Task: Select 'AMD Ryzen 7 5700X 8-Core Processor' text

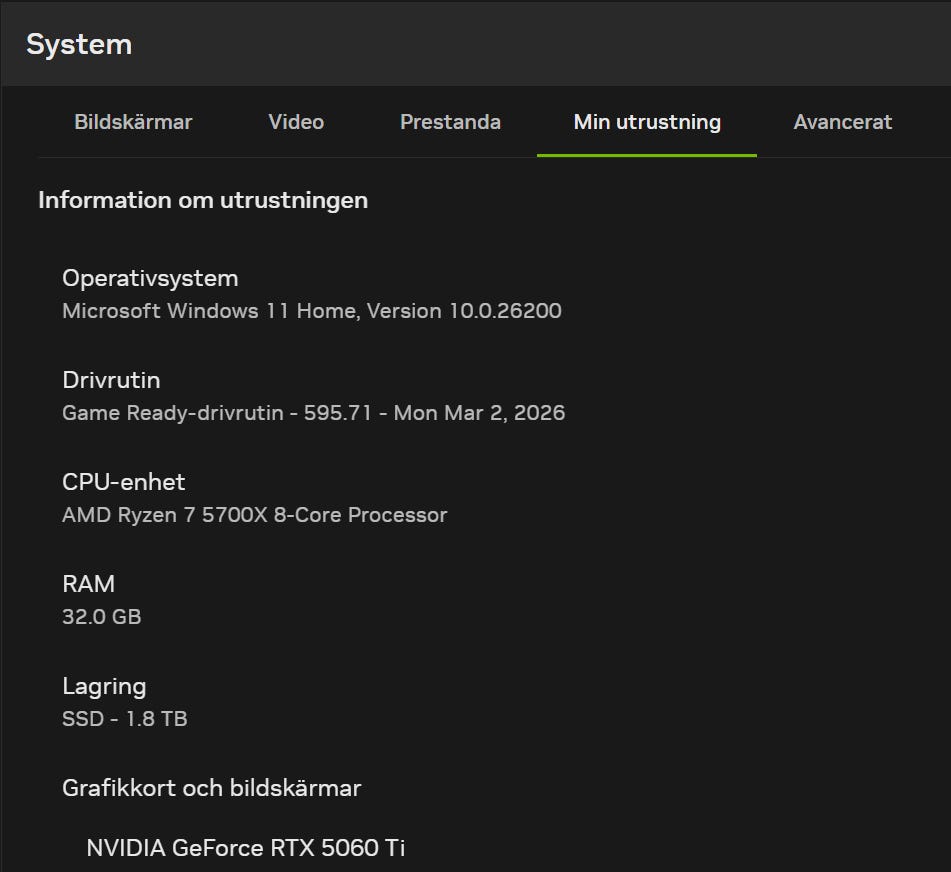Action: pyautogui.click(x=255, y=515)
